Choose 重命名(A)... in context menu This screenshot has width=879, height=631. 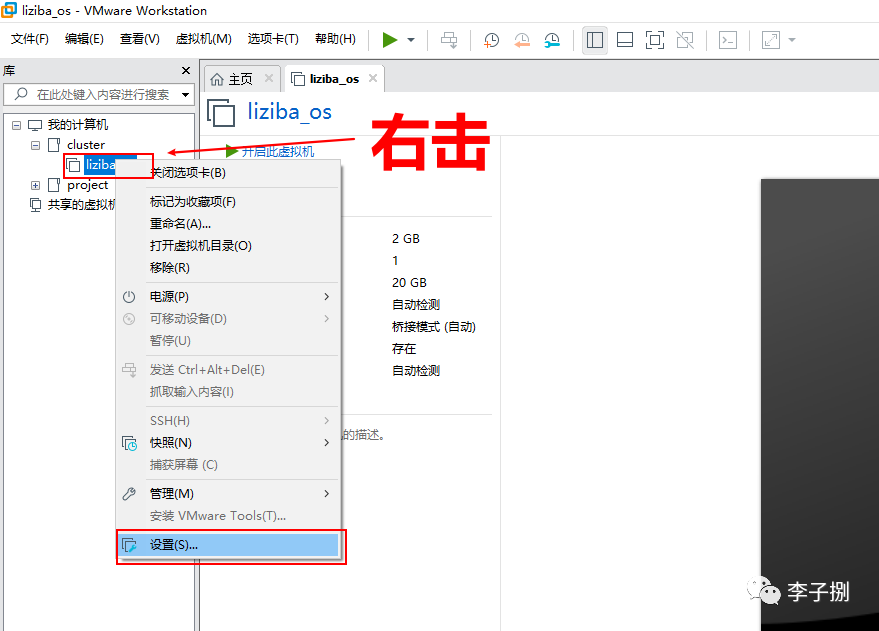click(x=228, y=224)
